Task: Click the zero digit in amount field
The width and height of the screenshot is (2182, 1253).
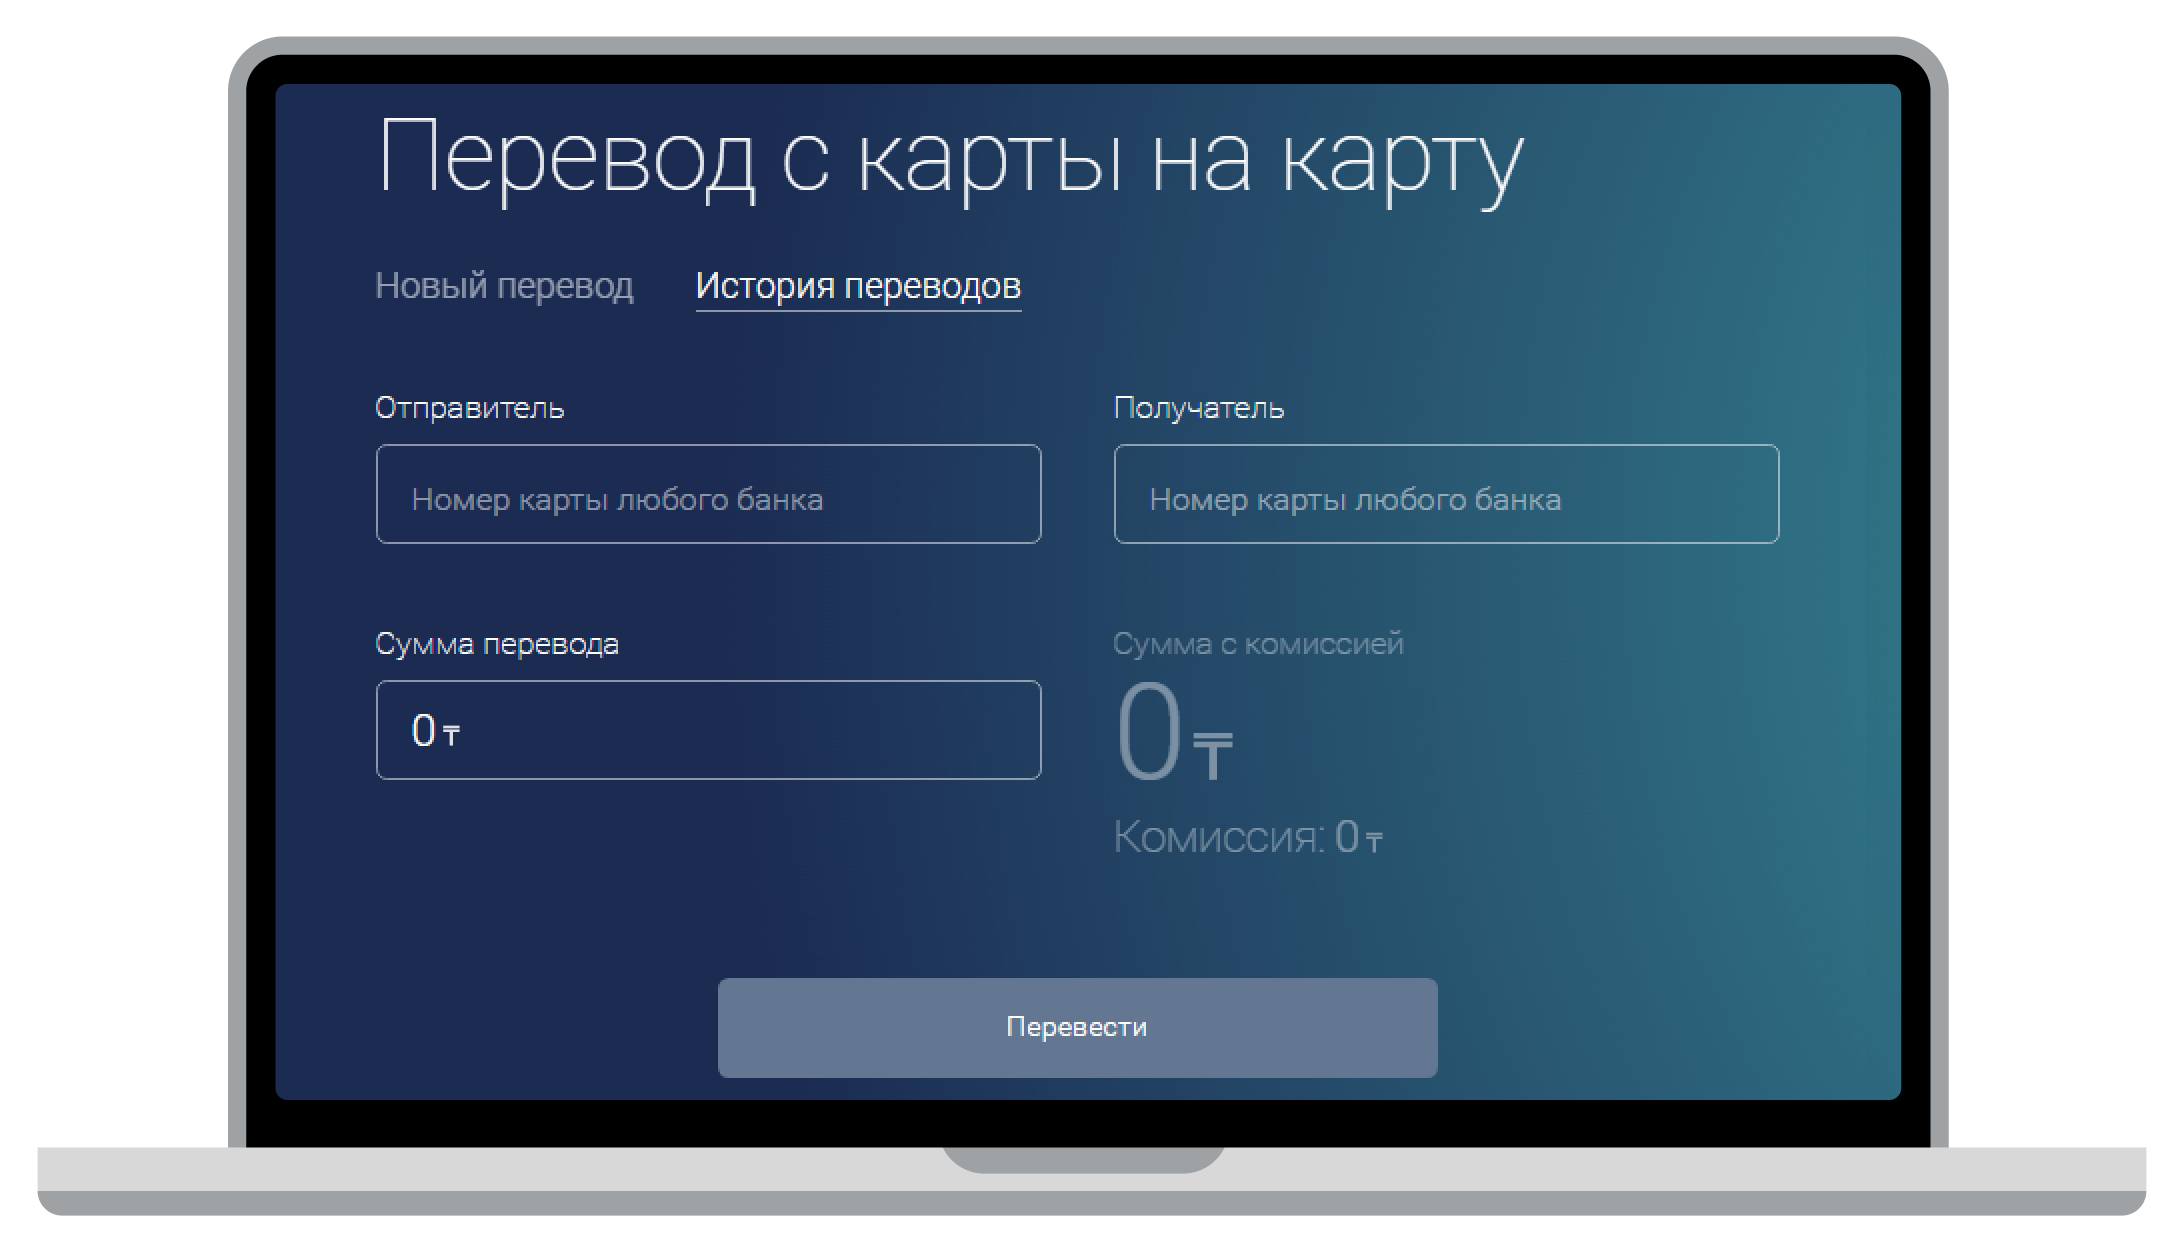Action: click(423, 731)
